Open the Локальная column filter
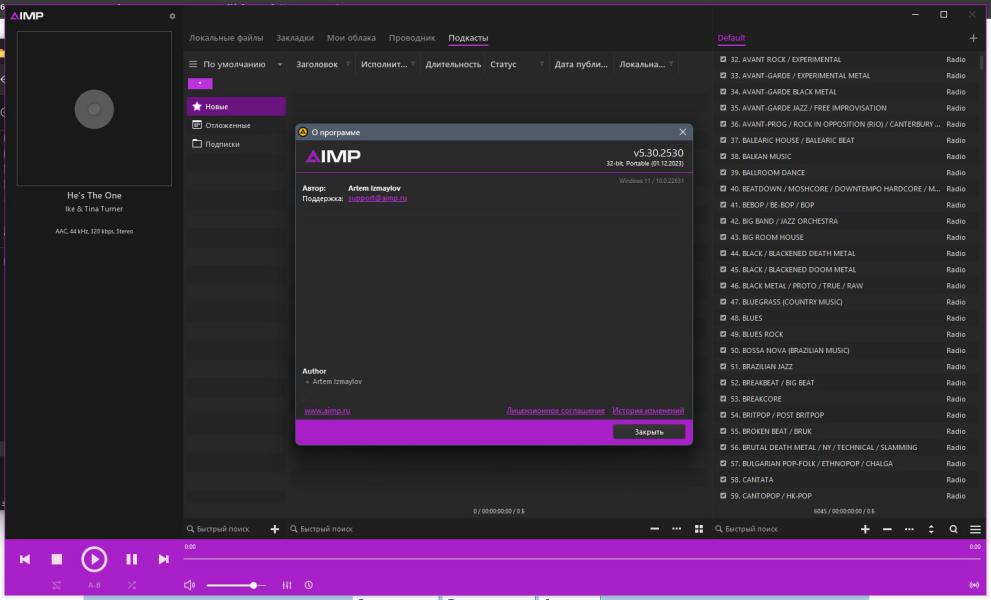 pos(671,64)
